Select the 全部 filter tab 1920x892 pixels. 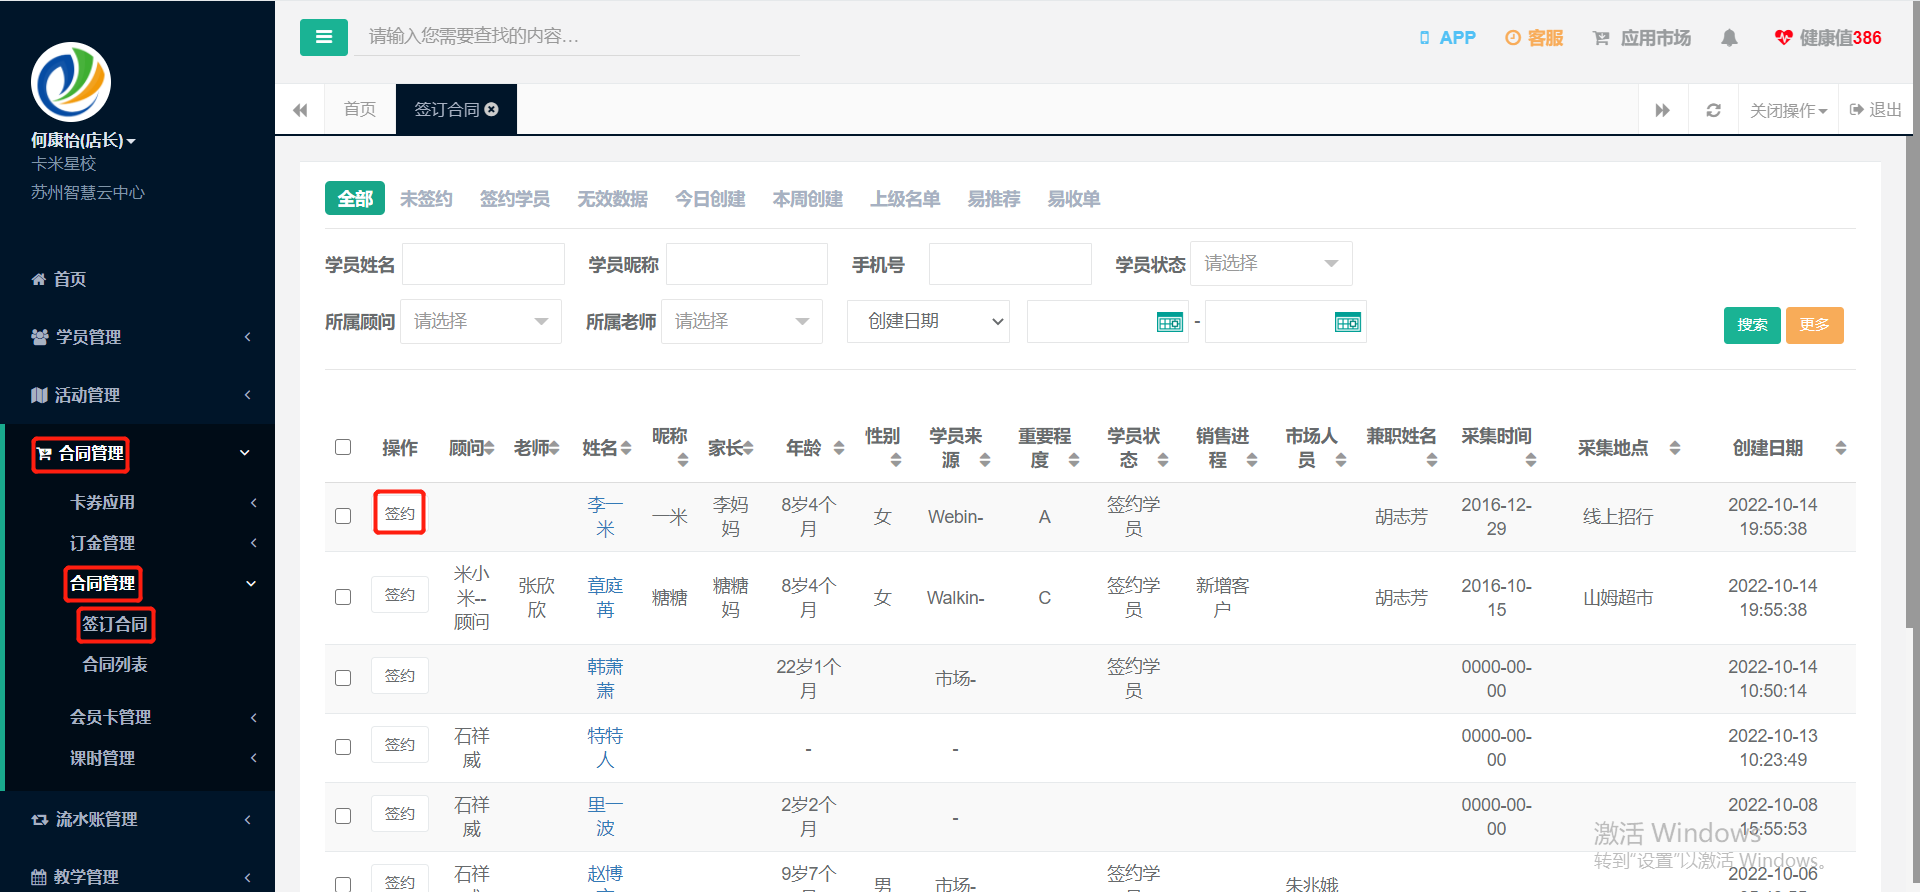point(355,199)
